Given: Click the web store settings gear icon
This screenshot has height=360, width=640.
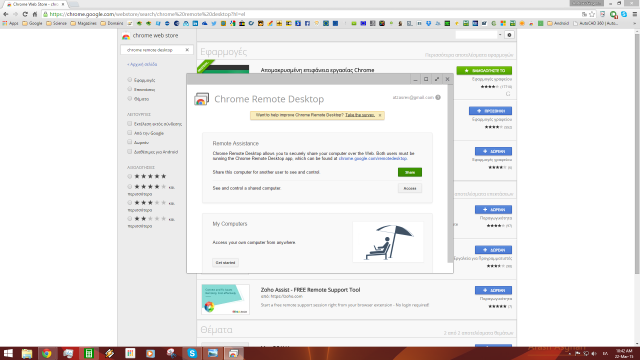Looking at the screenshot, I should click(509, 35).
